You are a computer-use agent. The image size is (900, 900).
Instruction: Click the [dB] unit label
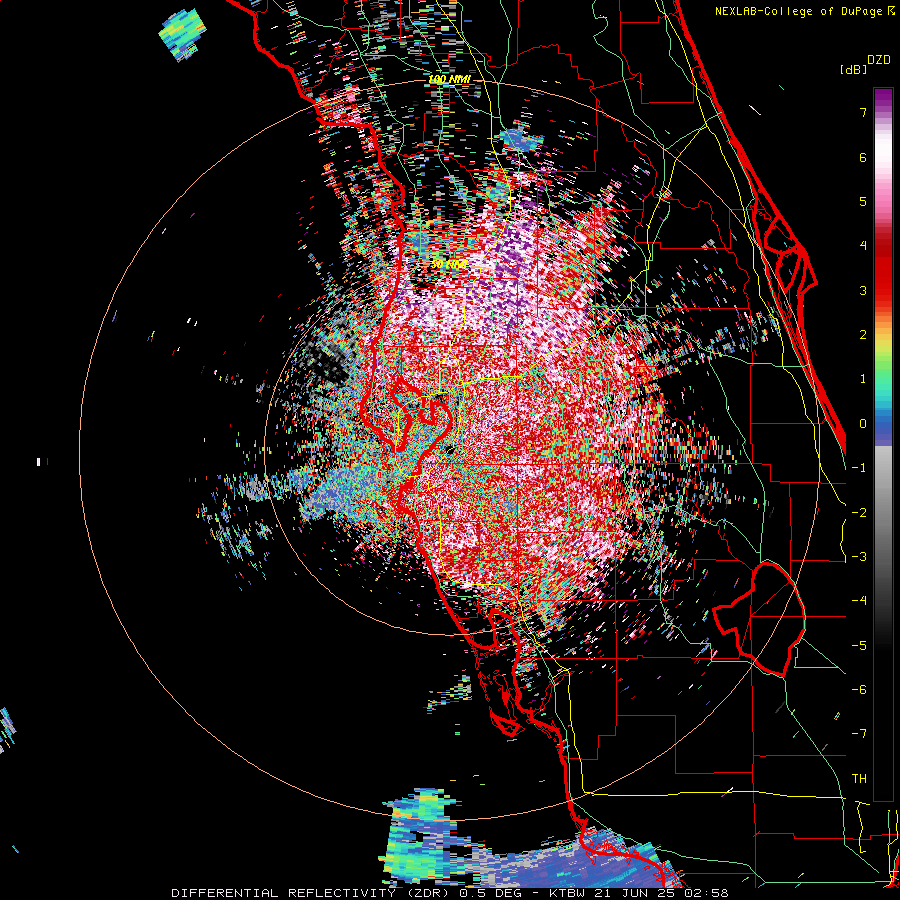pos(853,69)
